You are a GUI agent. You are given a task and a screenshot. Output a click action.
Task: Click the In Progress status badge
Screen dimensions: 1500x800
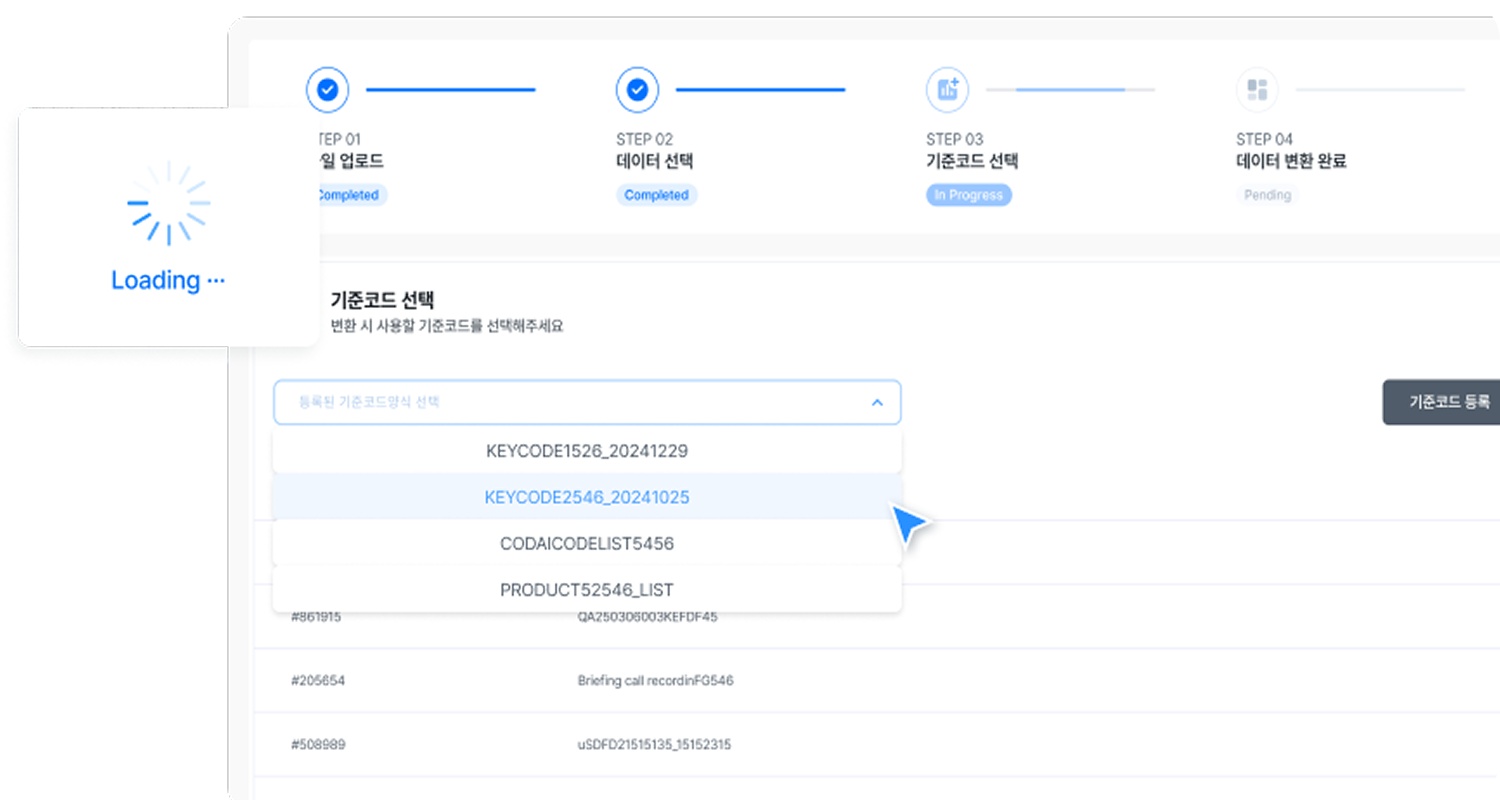tap(969, 195)
